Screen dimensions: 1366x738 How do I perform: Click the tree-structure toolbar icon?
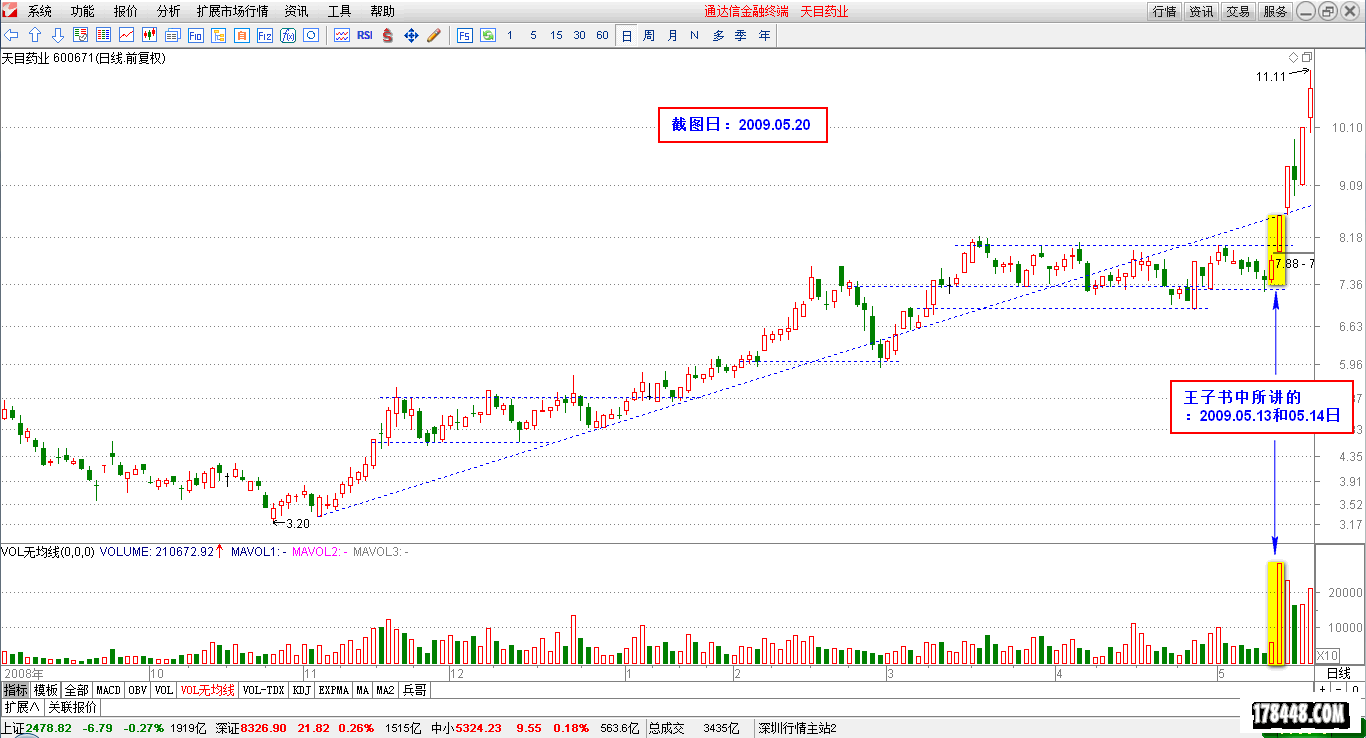click(218, 35)
